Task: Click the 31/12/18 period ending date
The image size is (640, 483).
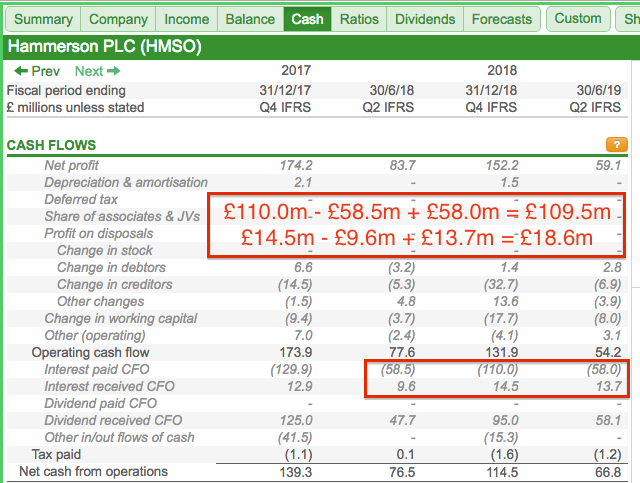Action: (491, 90)
